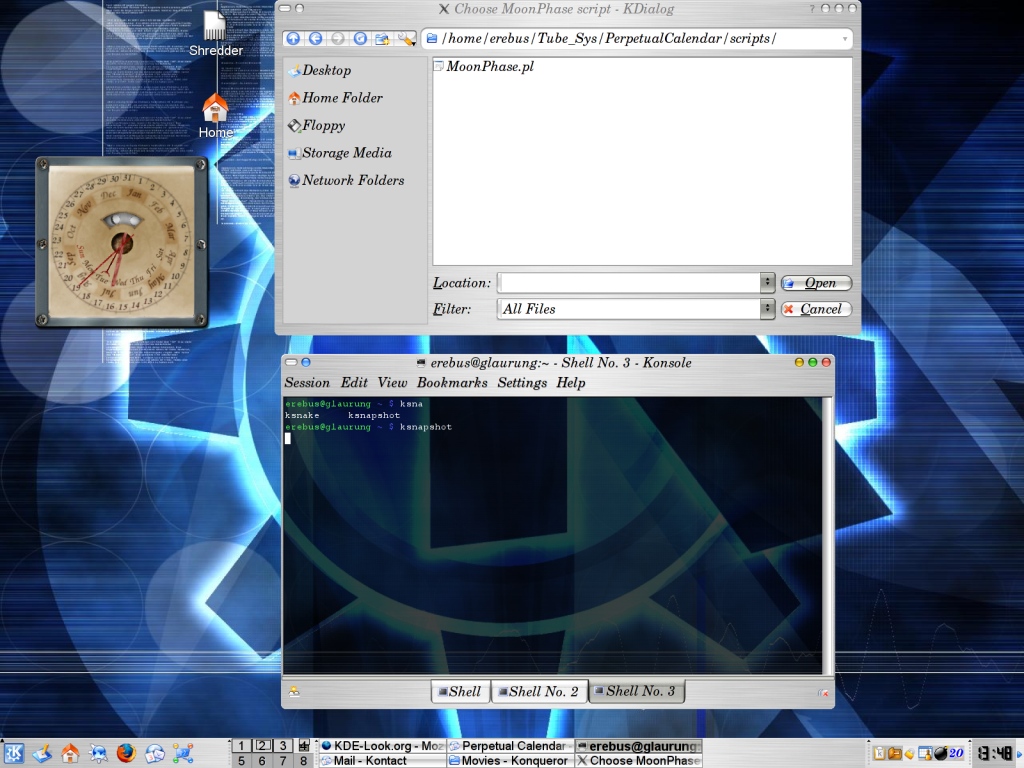Viewport: 1024px width, 768px height.
Task: Create a new folder in KDialog
Action: pyautogui.click(x=382, y=39)
